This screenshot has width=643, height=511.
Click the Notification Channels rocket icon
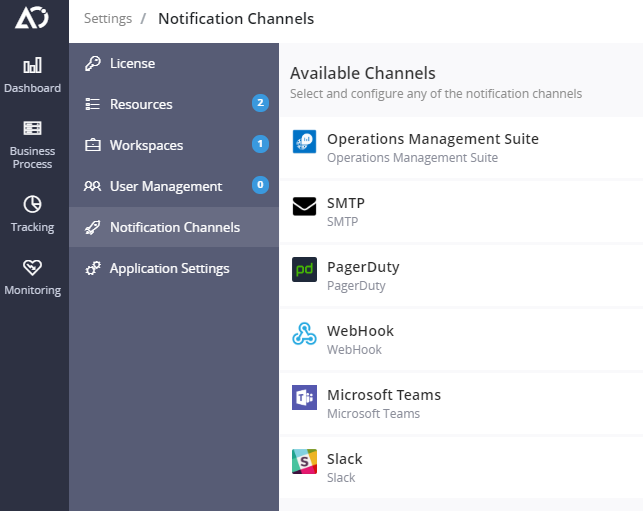(93, 227)
